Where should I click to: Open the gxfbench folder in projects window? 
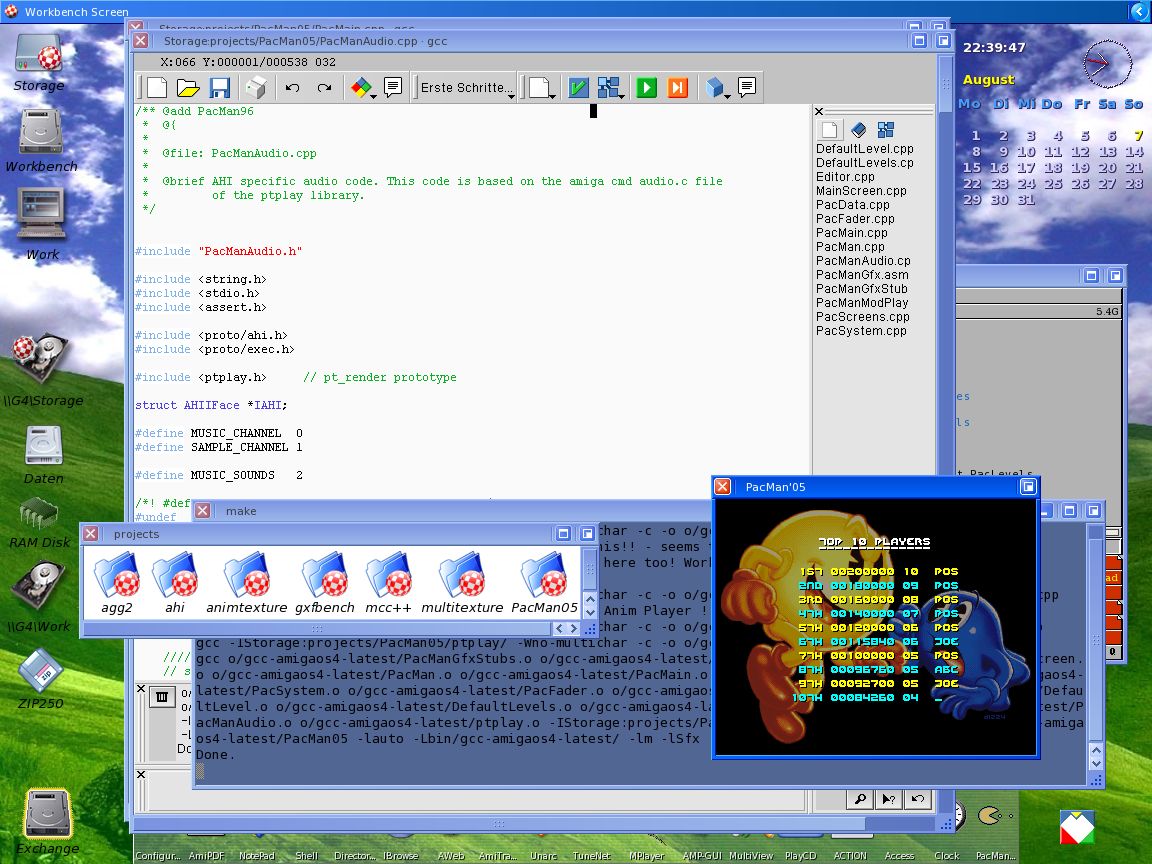325,583
